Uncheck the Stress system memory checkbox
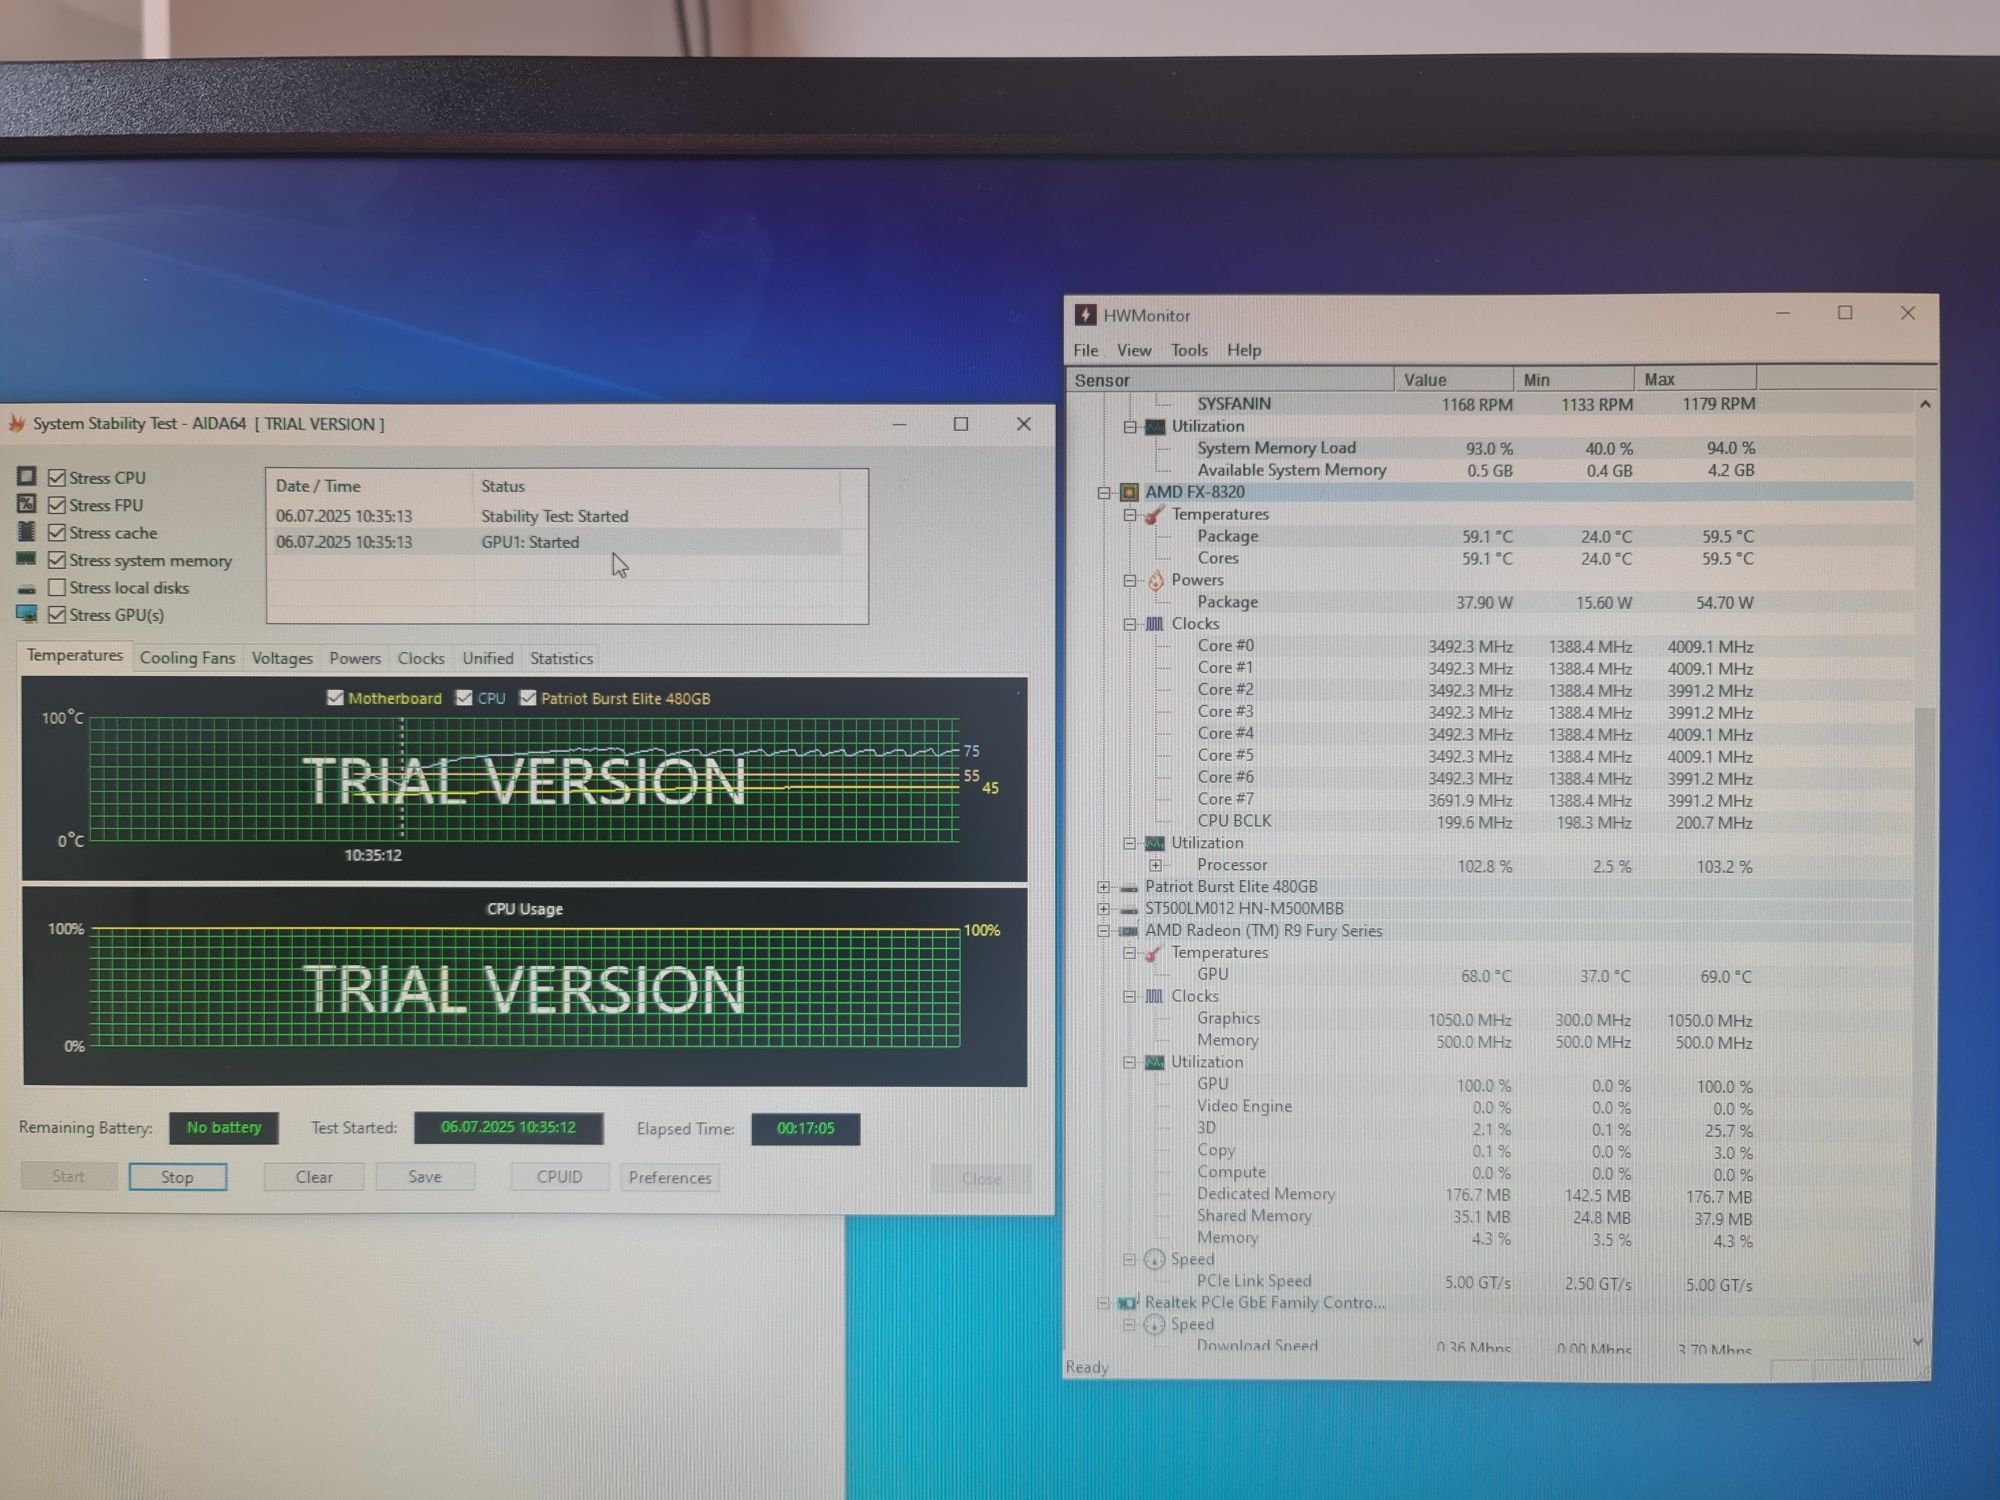 click(57, 560)
